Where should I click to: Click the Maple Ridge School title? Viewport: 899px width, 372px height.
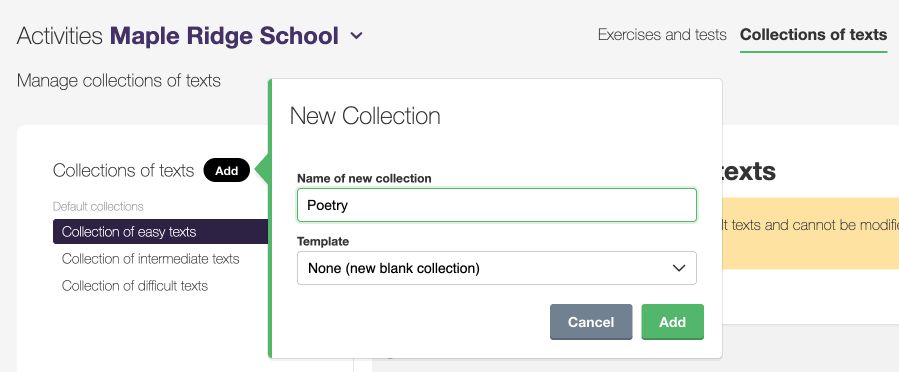click(x=224, y=36)
